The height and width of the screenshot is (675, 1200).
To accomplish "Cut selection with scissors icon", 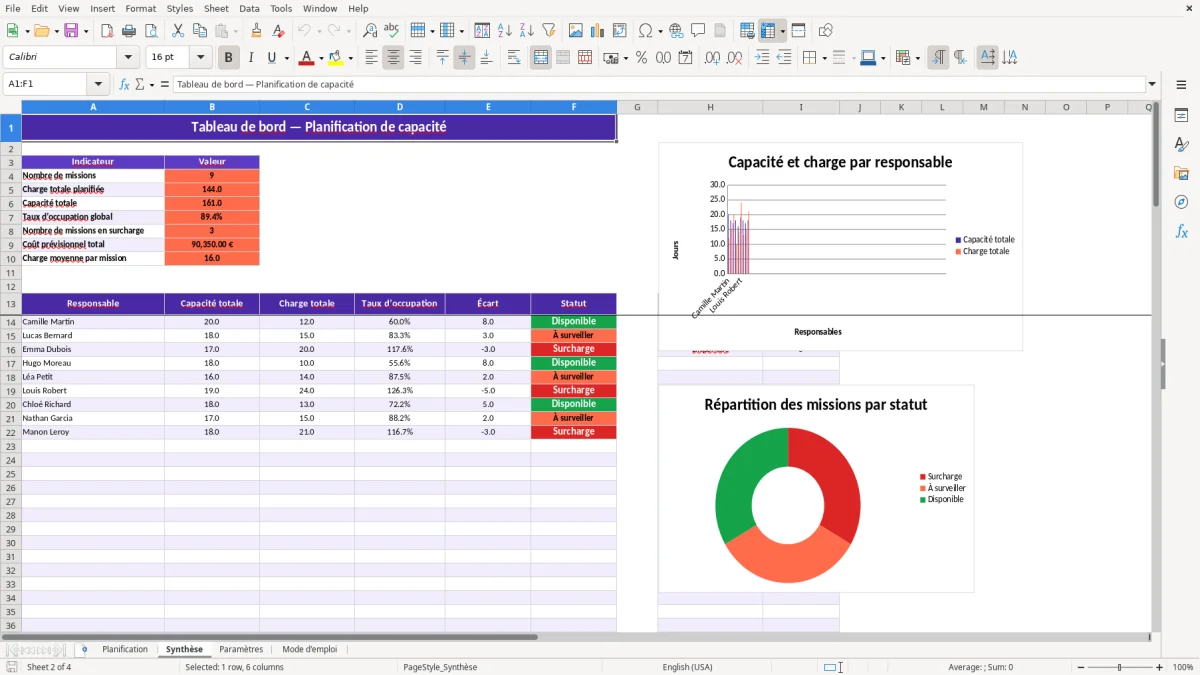I will click(177, 31).
